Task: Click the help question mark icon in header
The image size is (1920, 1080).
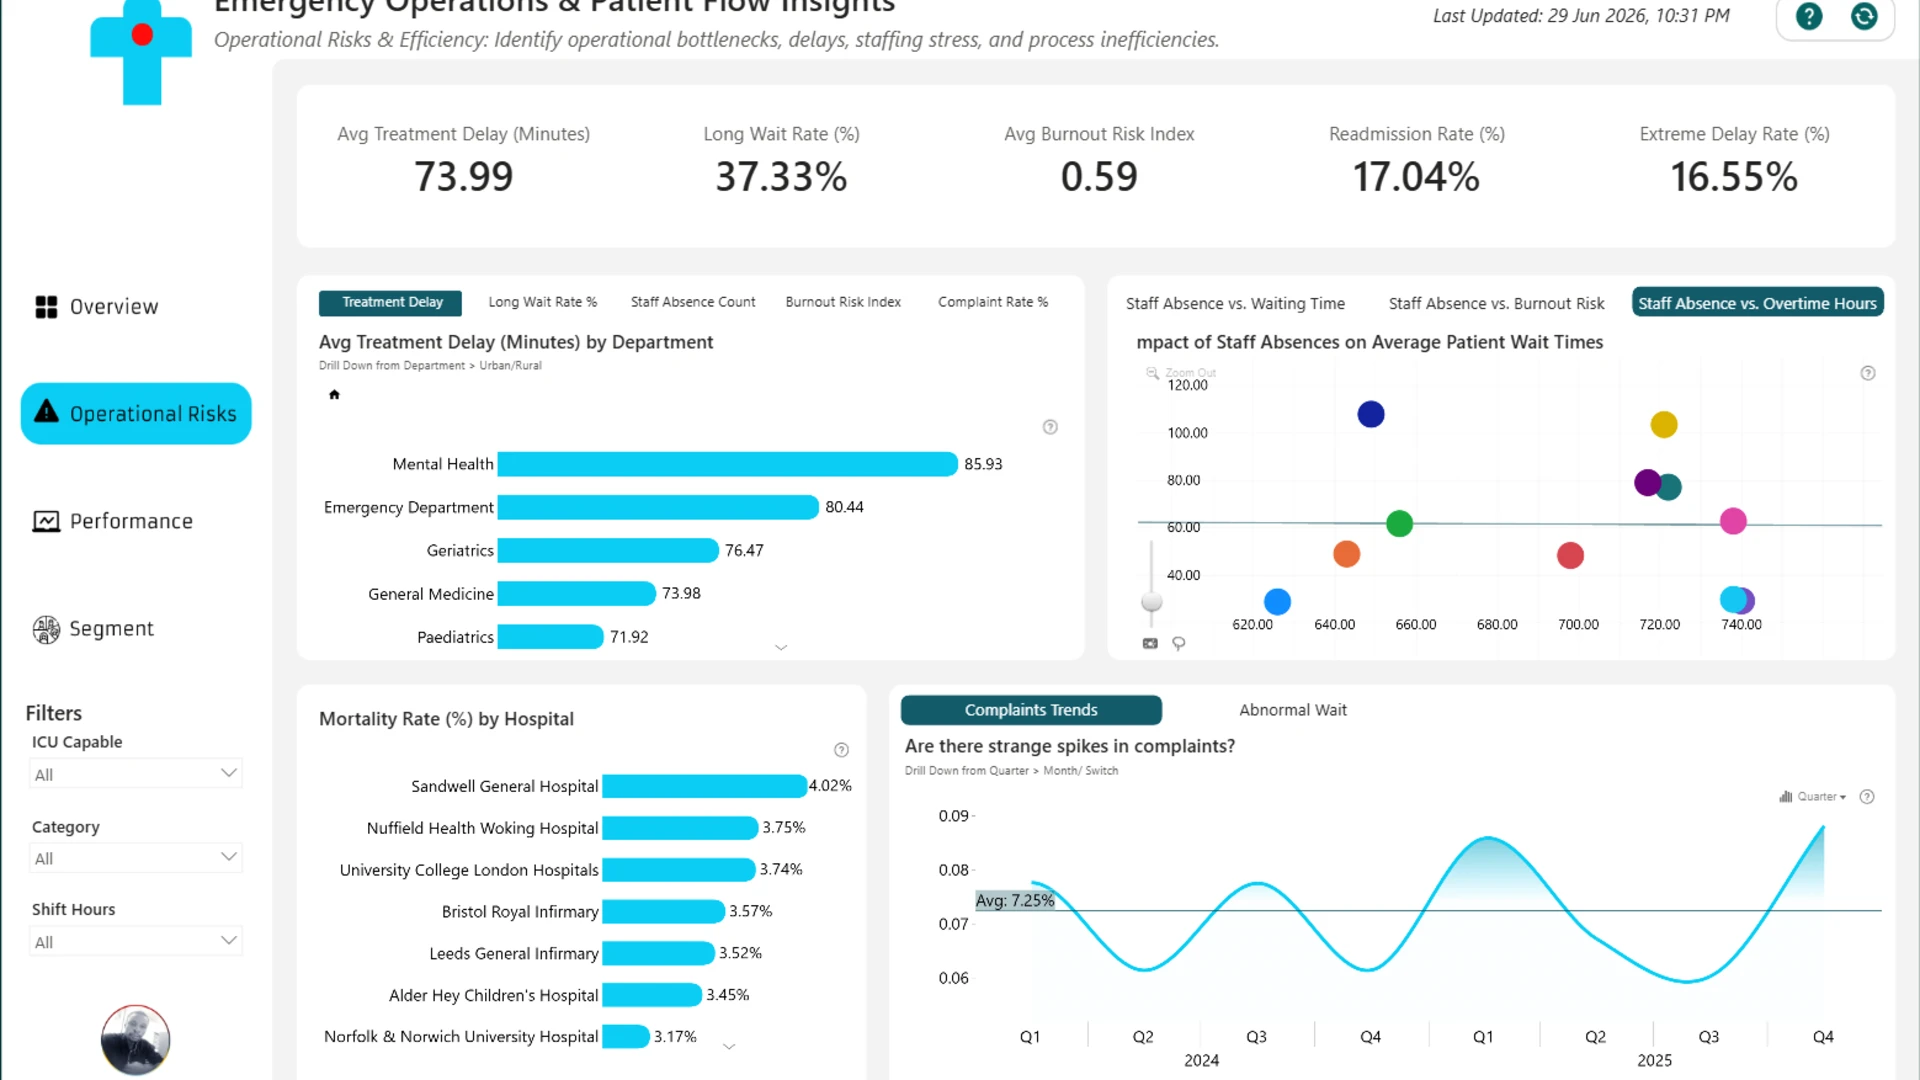Action: click(x=1809, y=16)
